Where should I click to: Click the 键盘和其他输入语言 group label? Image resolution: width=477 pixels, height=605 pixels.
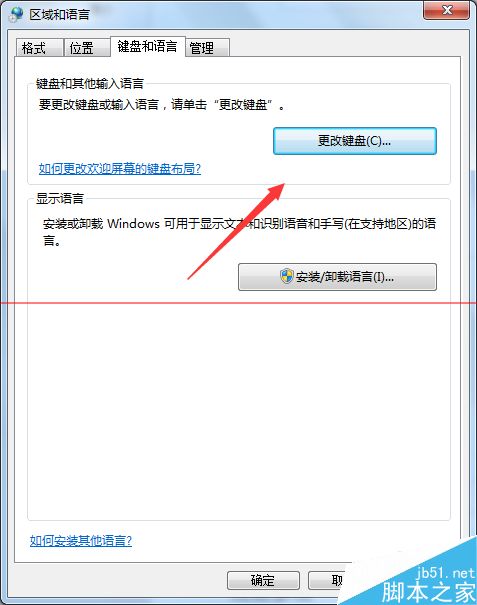pos(90,83)
